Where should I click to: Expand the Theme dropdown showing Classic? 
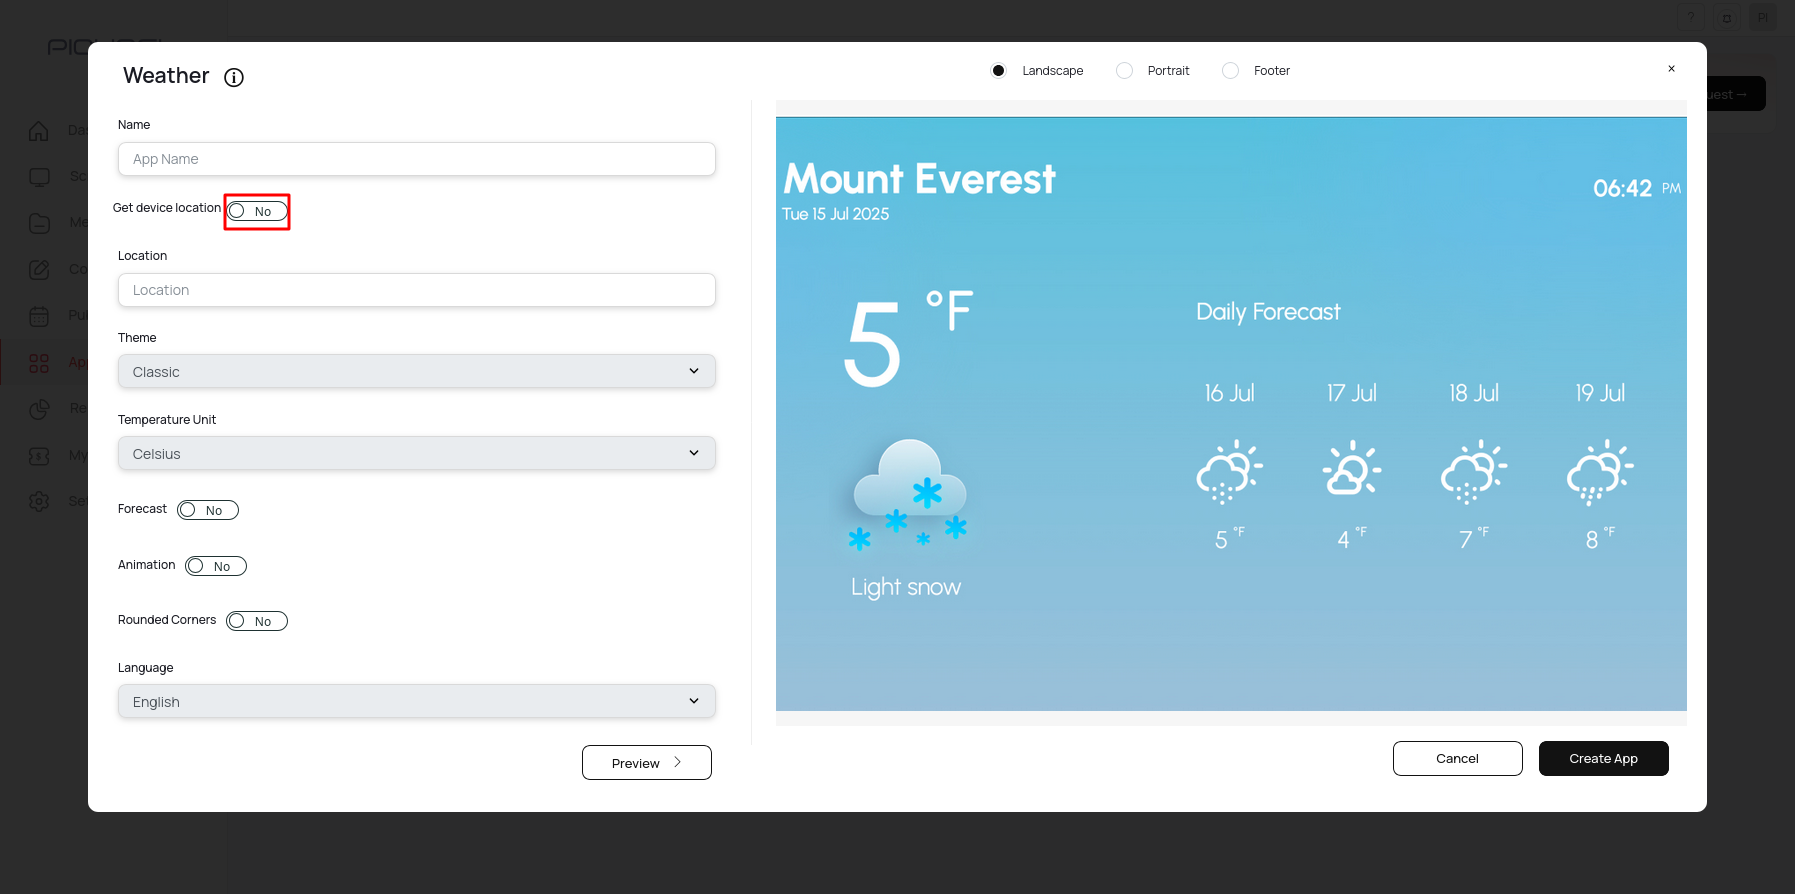416,371
